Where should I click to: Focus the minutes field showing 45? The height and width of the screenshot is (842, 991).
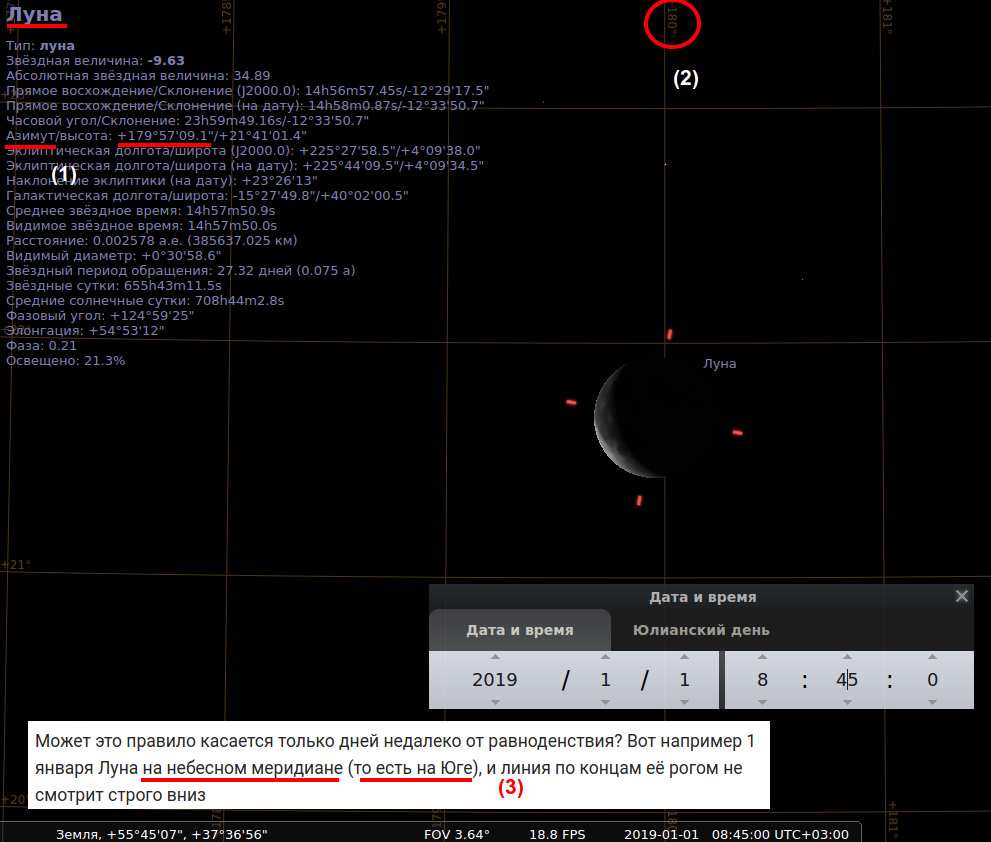(x=847, y=680)
